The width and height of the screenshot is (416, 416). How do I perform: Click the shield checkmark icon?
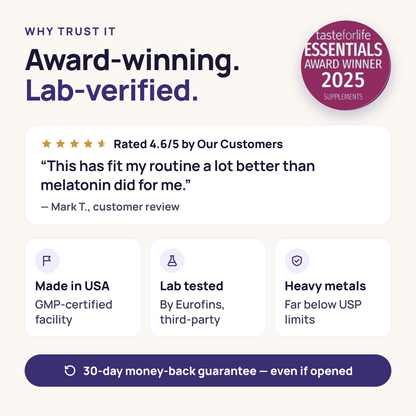pyautogui.click(x=297, y=260)
